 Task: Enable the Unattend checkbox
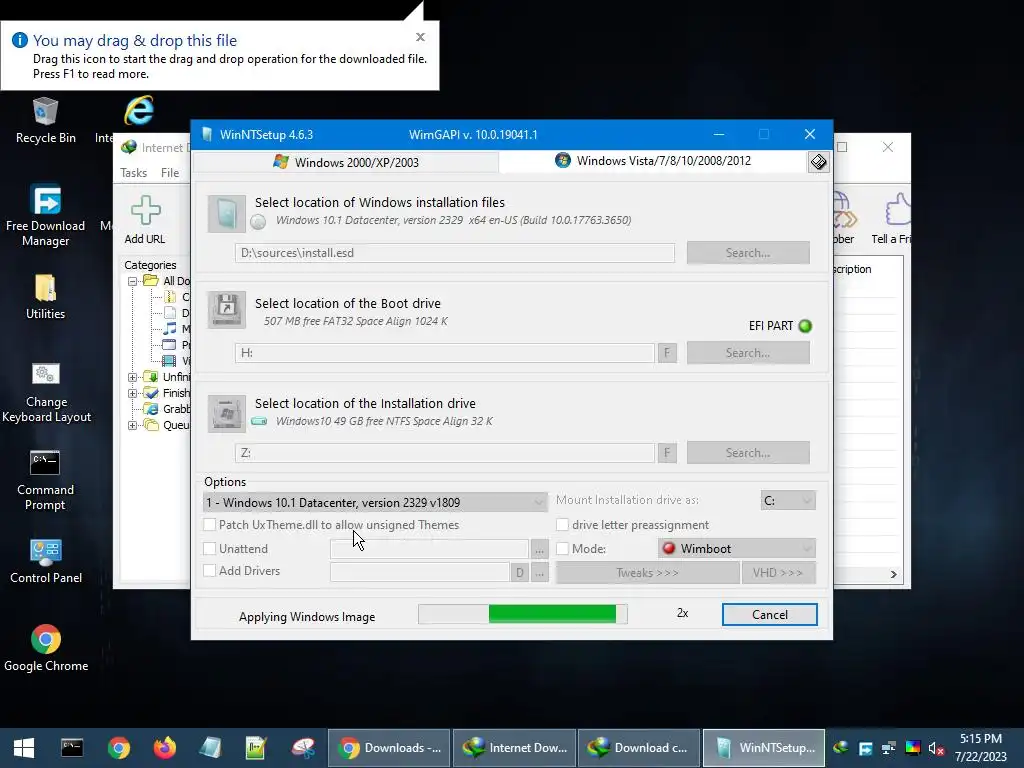[210, 549]
